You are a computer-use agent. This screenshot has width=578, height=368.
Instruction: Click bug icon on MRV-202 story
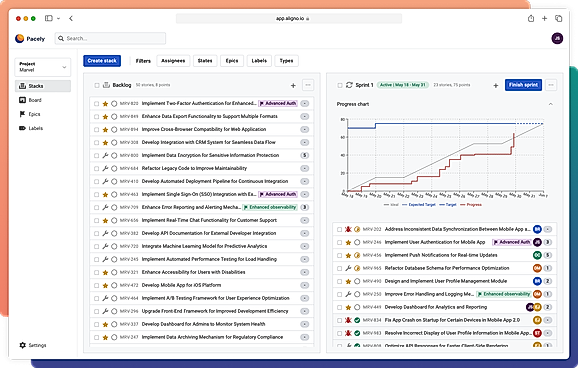348,229
